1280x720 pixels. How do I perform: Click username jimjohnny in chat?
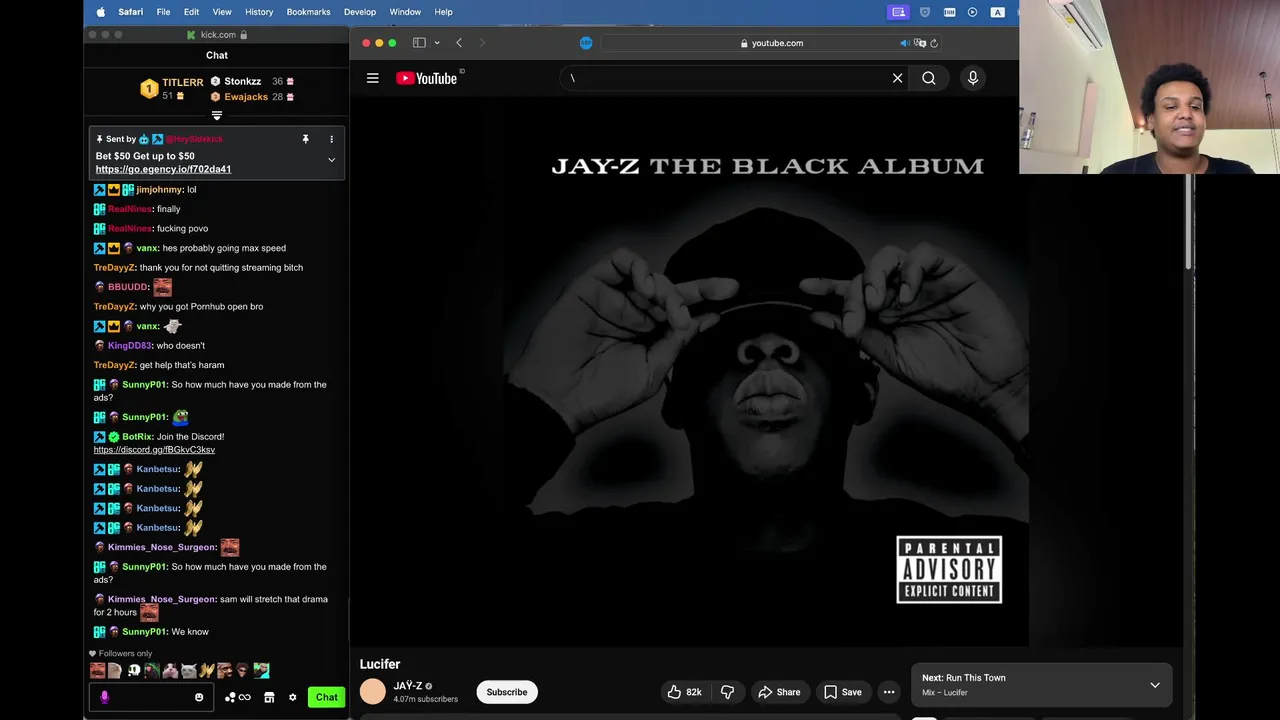159,189
